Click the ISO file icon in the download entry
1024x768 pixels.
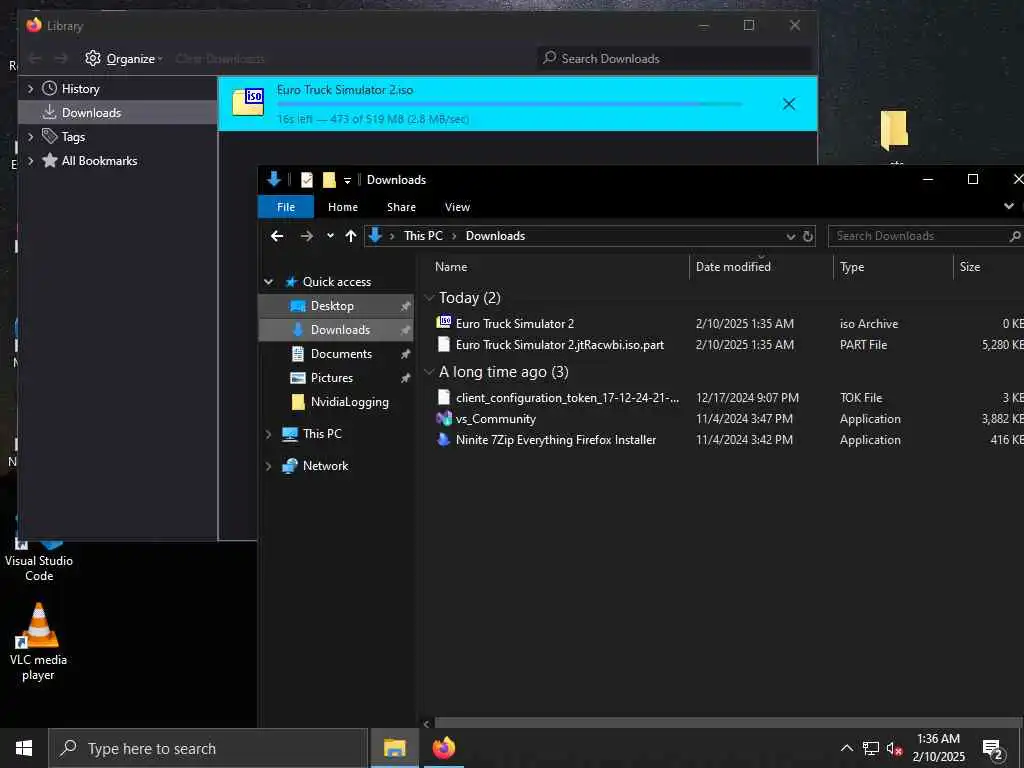point(248,103)
